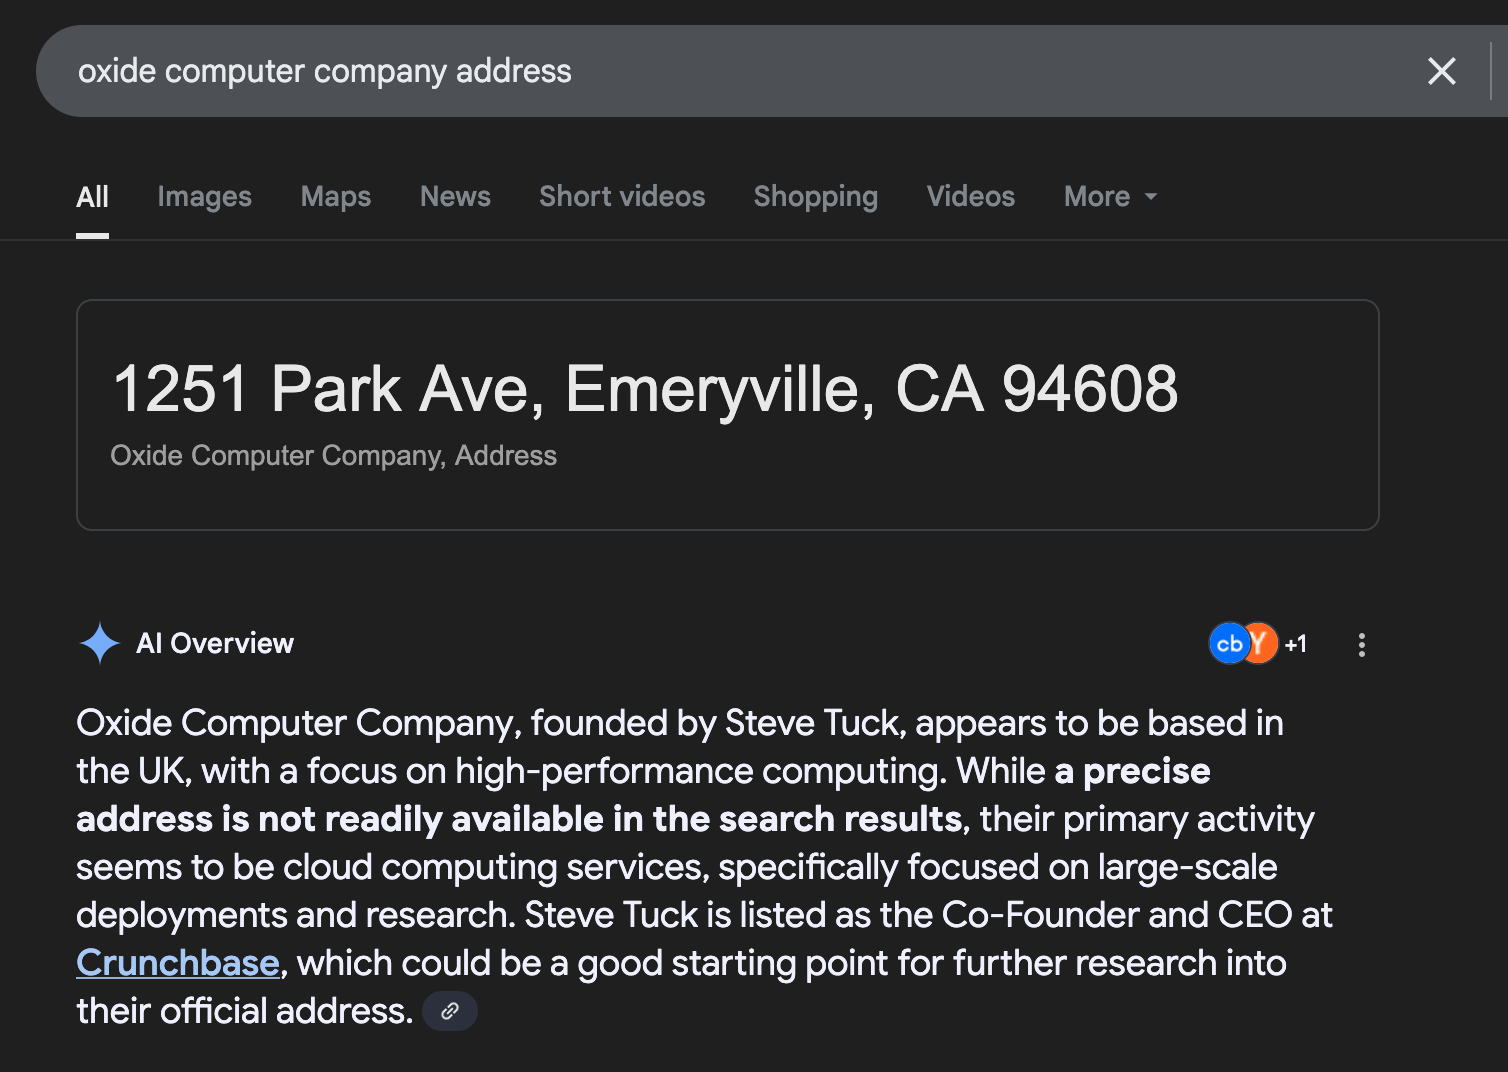Switch to the Images tab
1508x1072 pixels.
point(204,197)
